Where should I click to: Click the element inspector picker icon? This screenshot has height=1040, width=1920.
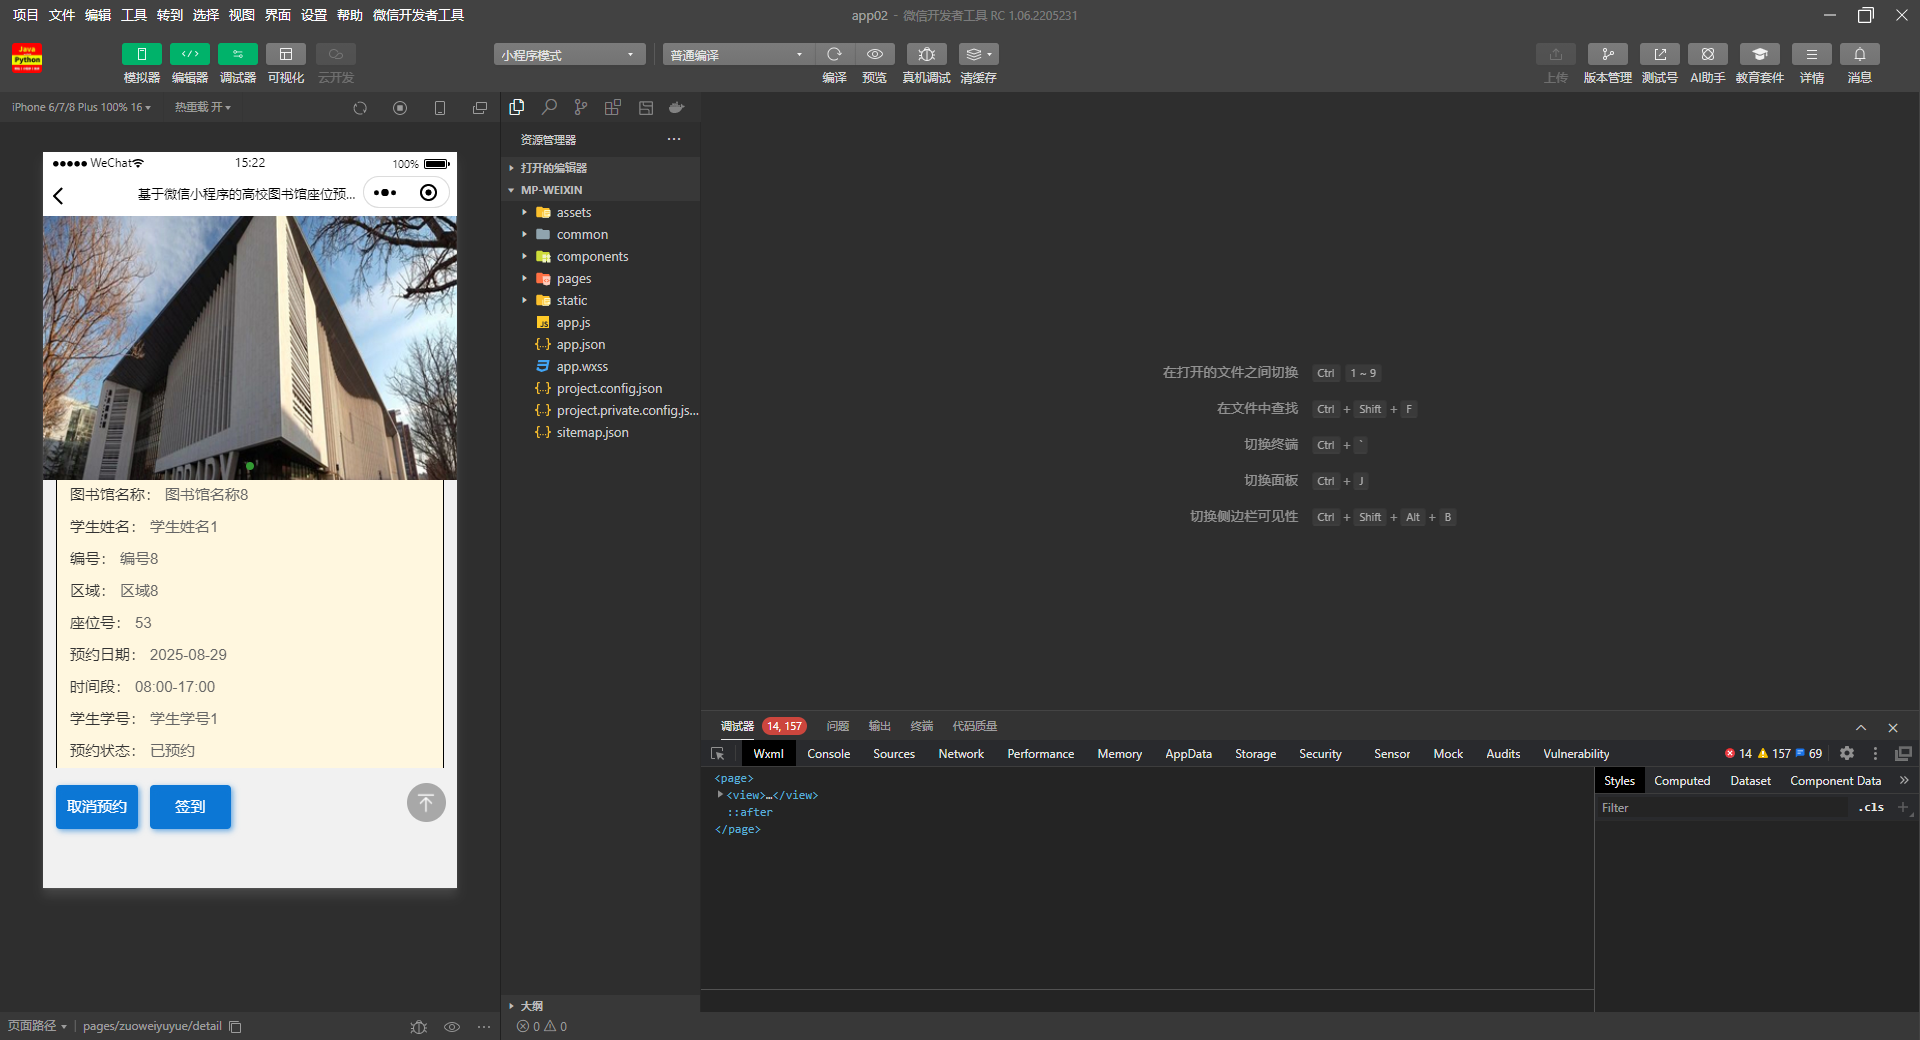717,754
